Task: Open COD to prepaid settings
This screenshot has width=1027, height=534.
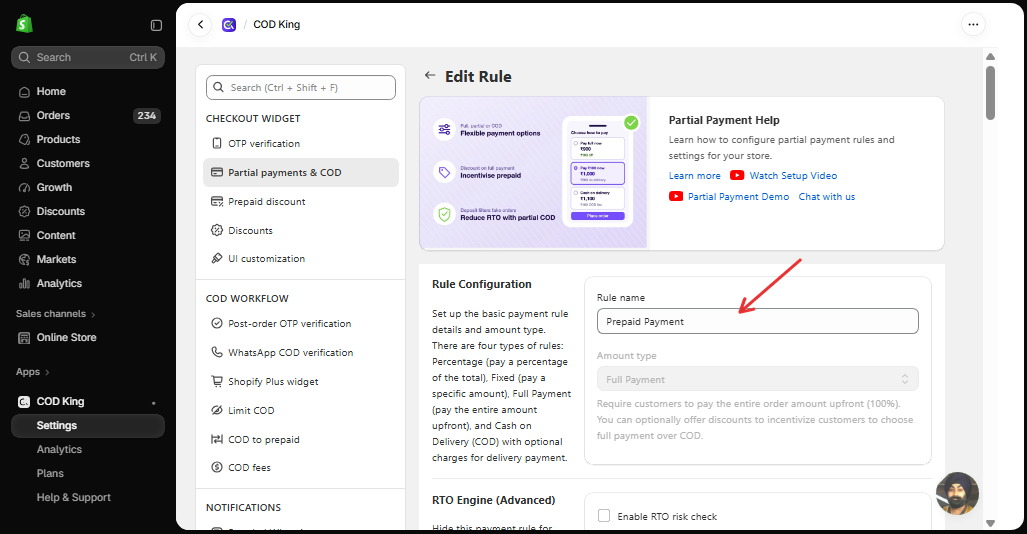Action: (x=301, y=440)
